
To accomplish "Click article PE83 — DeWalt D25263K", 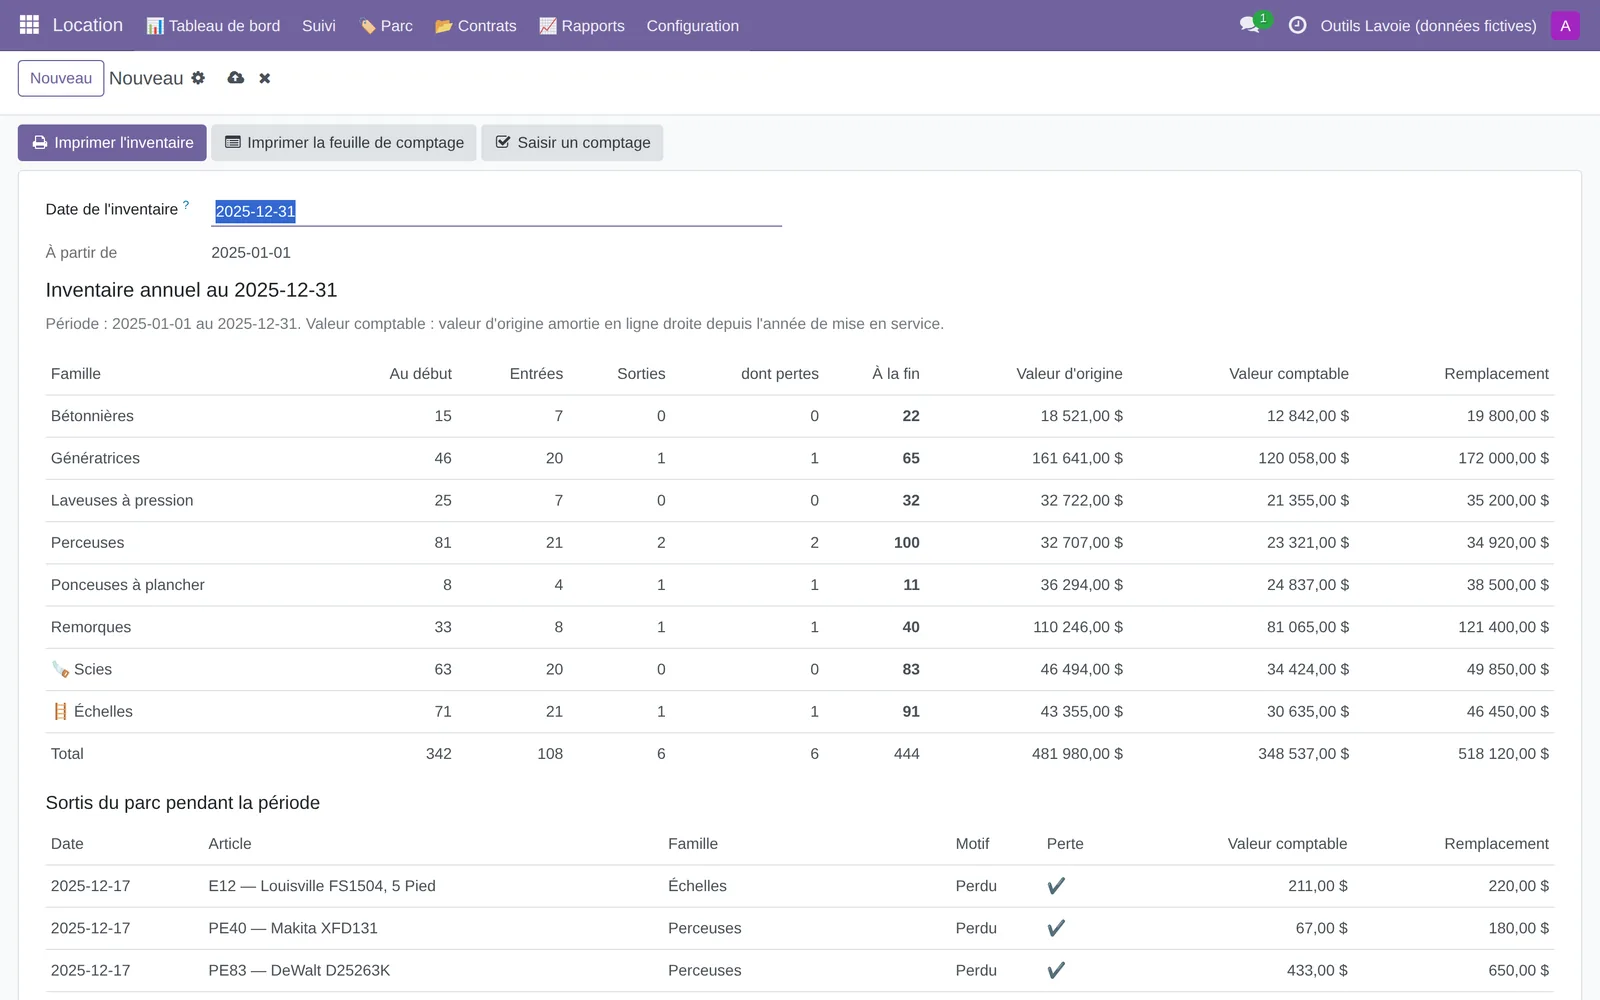I will (299, 970).
